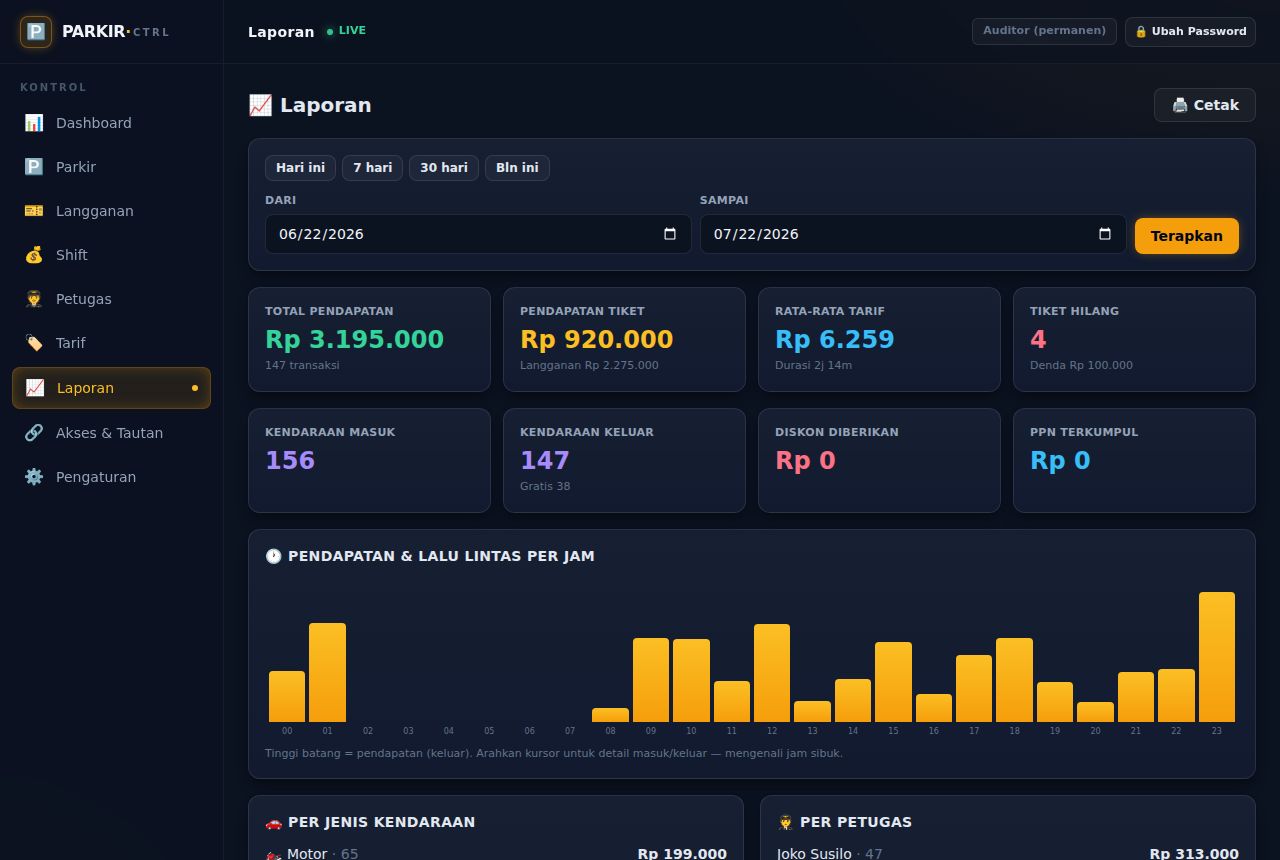Click the Cetak print button
1280x860 pixels.
pyautogui.click(x=1205, y=105)
